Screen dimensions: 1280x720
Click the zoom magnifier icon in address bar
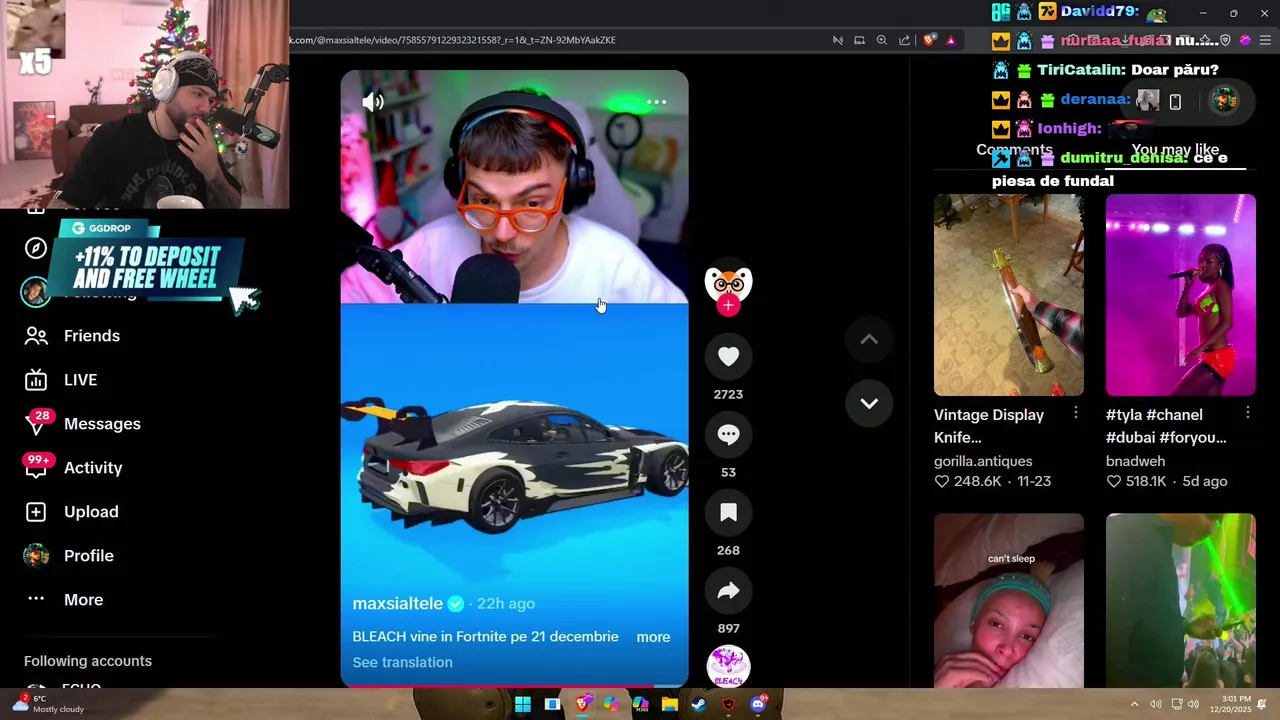coord(882,40)
